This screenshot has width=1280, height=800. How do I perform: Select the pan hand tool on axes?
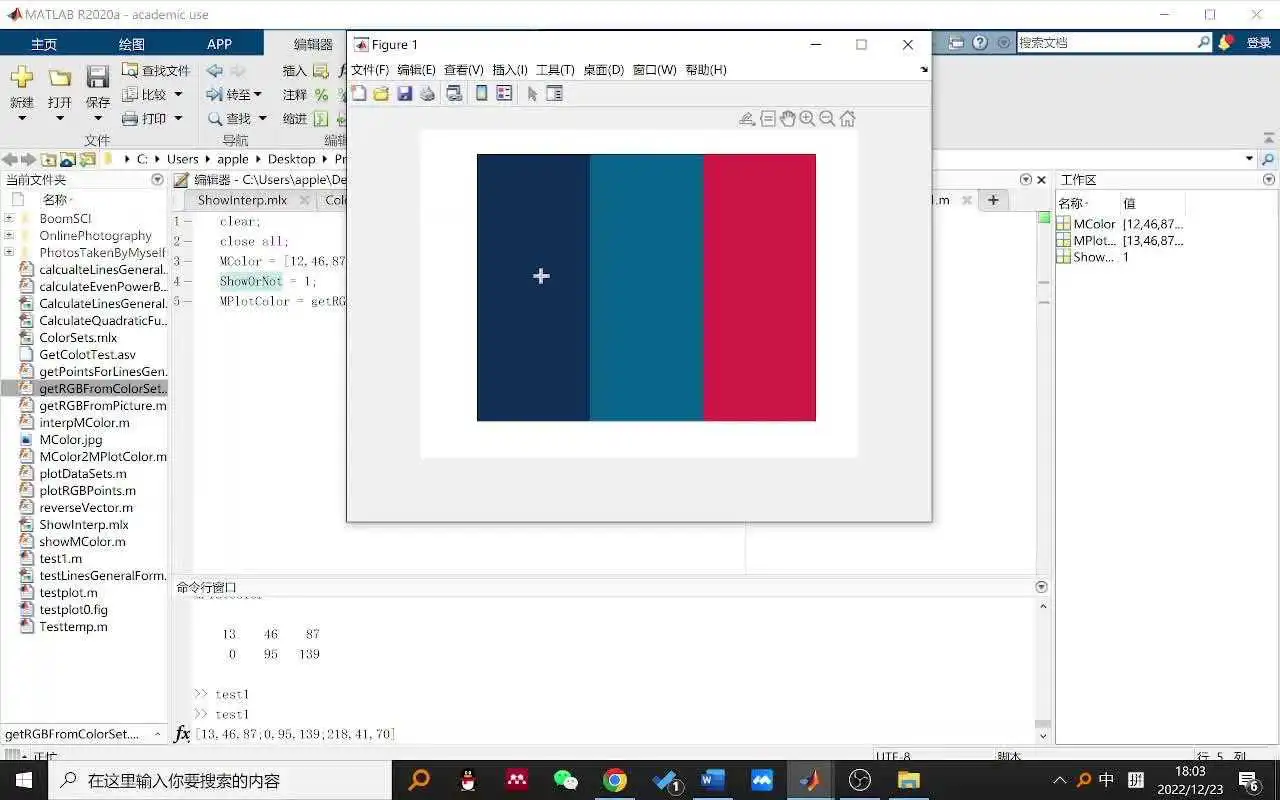(x=787, y=119)
